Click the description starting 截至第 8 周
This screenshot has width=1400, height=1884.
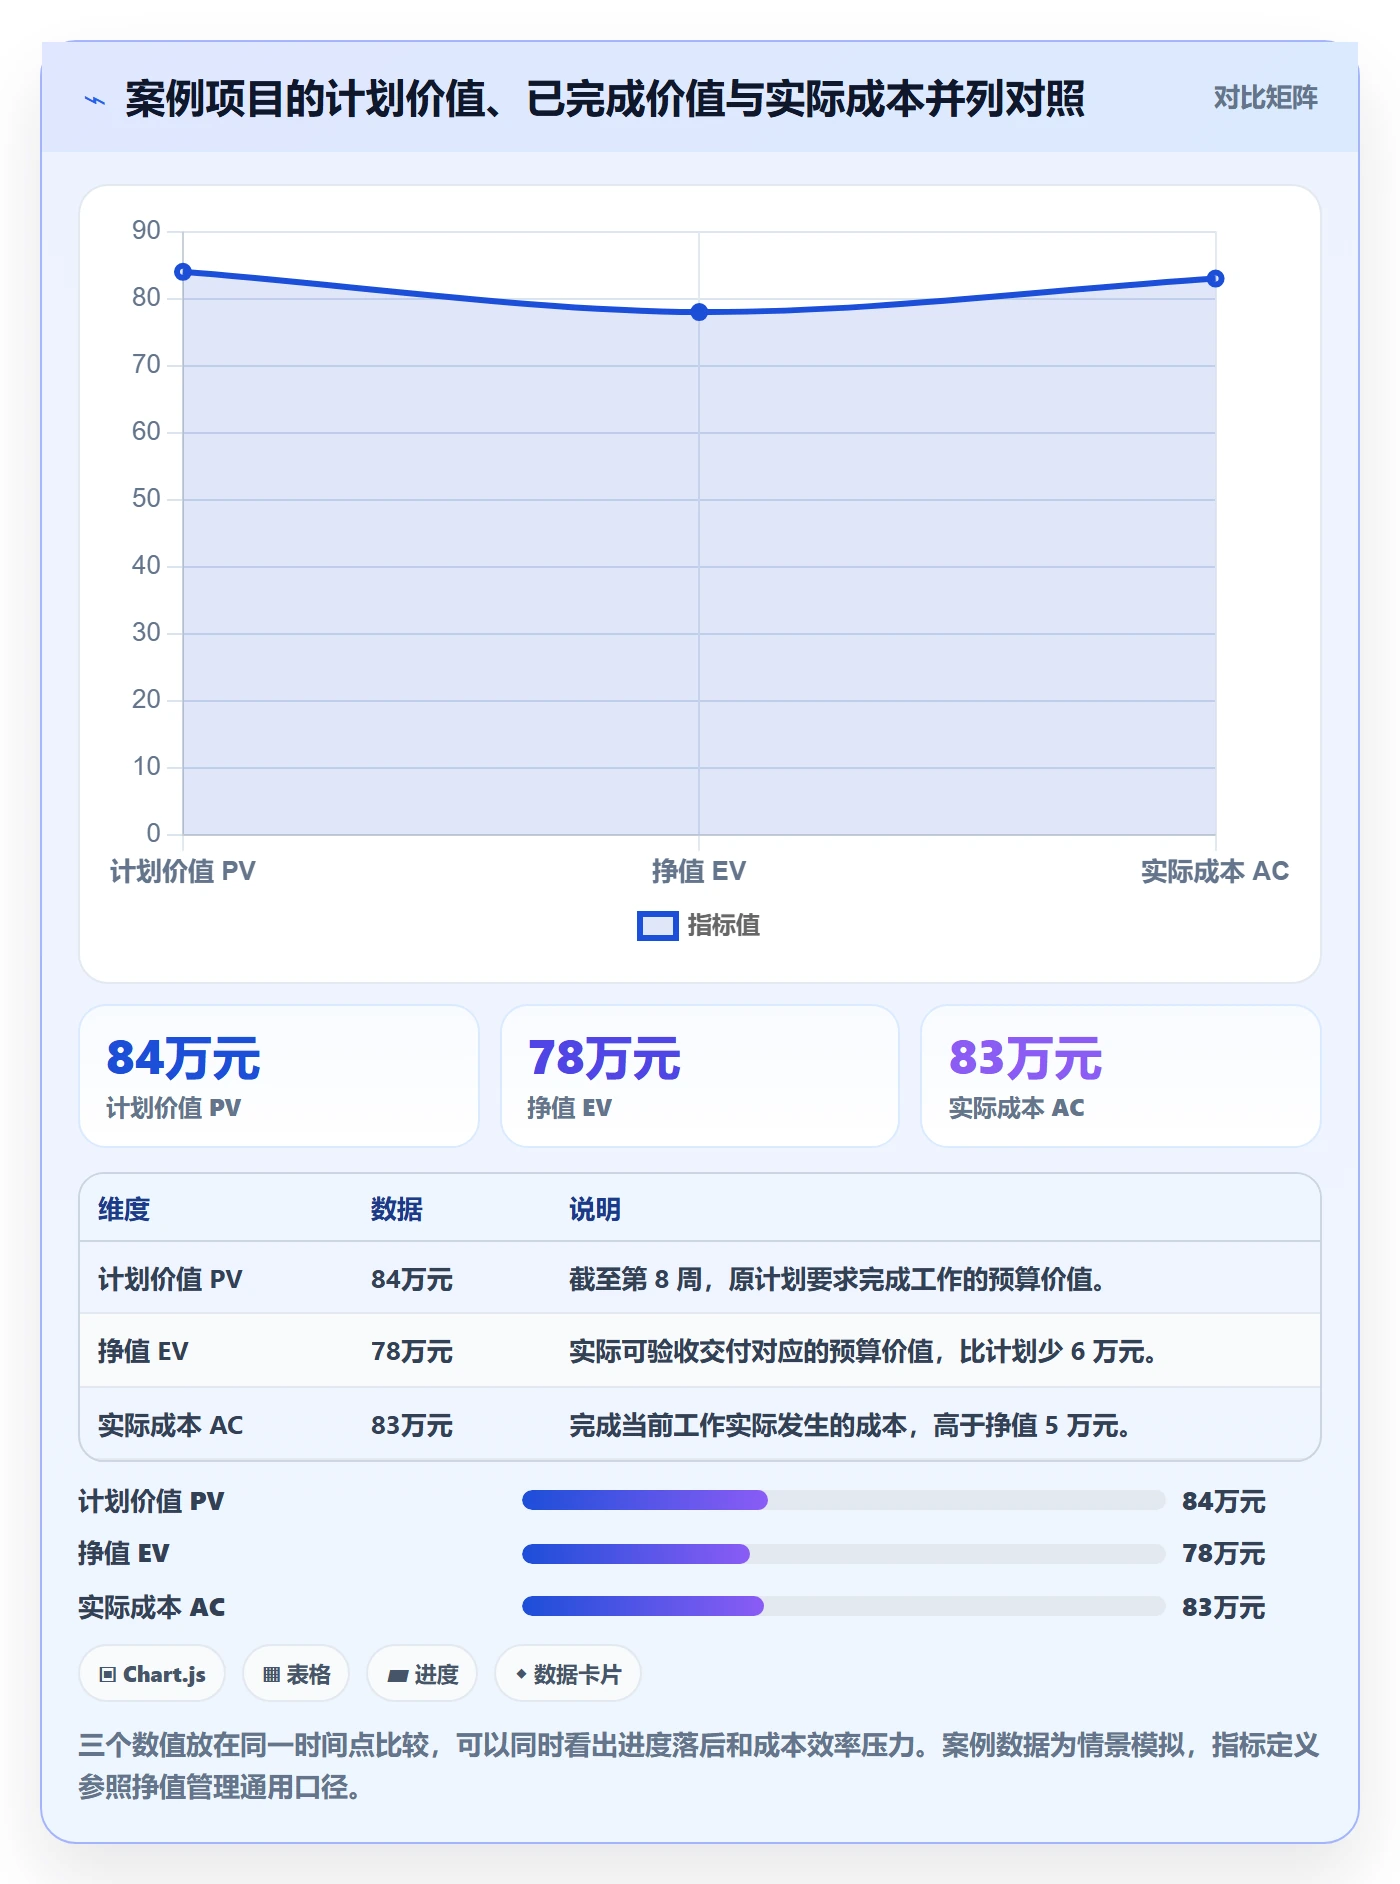[837, 1279]
